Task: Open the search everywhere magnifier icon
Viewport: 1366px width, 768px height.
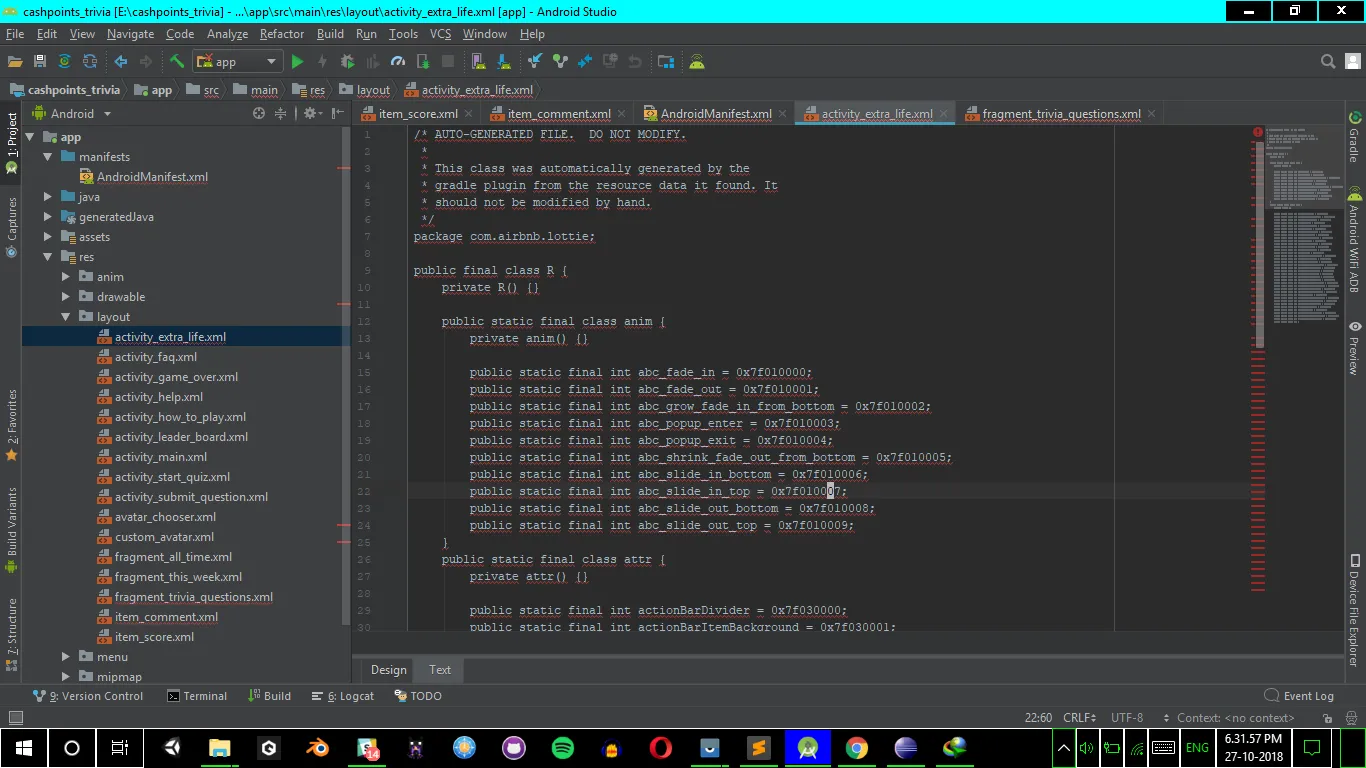Action: coord(1328,62)
